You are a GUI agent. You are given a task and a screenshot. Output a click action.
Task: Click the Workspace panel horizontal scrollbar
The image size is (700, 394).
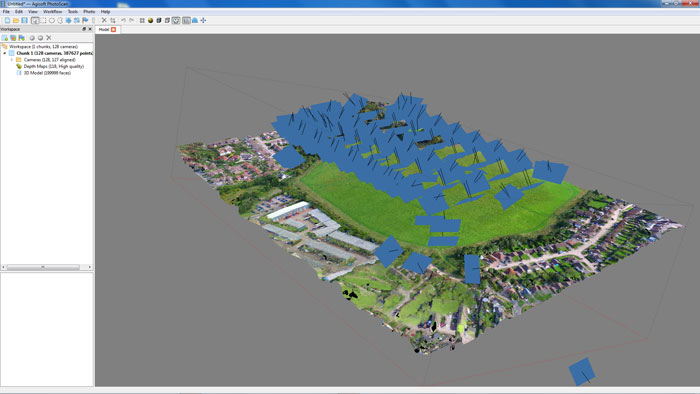tap(46, 267)
